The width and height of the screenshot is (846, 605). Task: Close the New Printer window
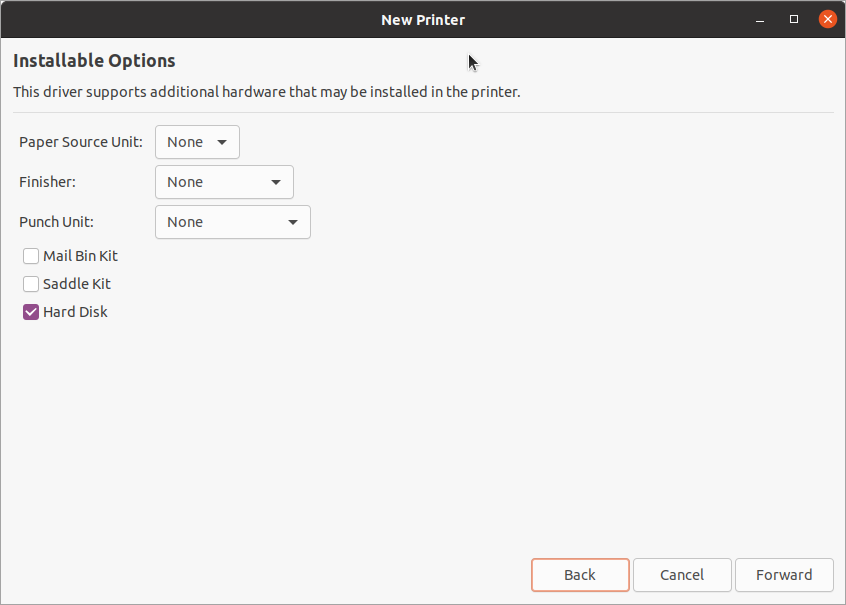coord(827,19)
